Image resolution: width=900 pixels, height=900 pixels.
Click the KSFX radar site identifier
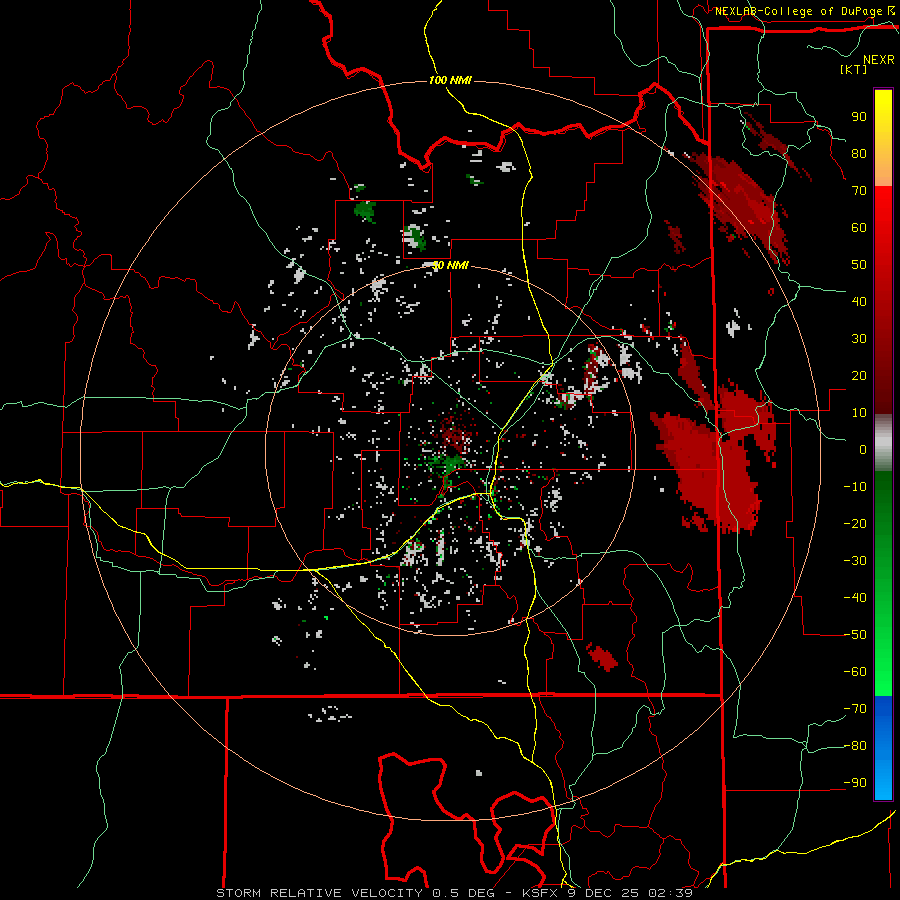pos(540,893)
